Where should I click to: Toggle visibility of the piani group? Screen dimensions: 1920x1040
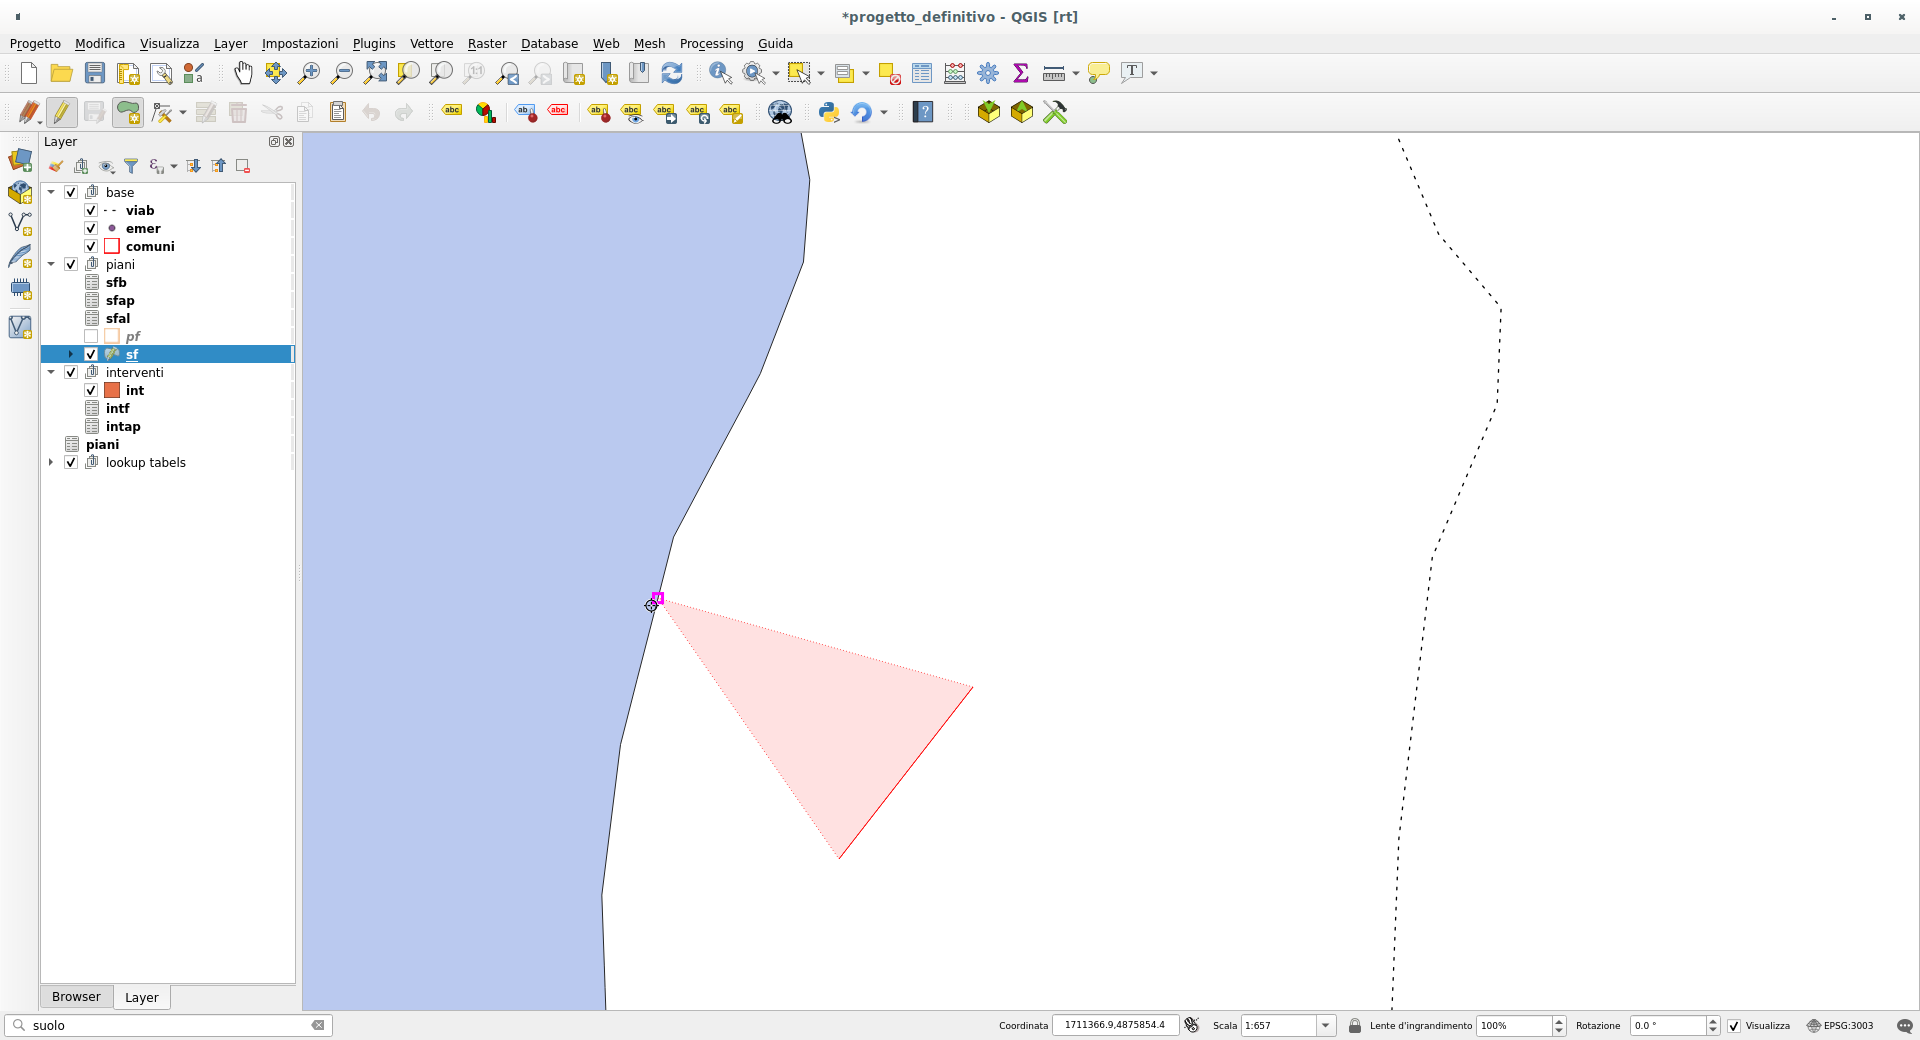pyautogui.click(x=71, y=264)
